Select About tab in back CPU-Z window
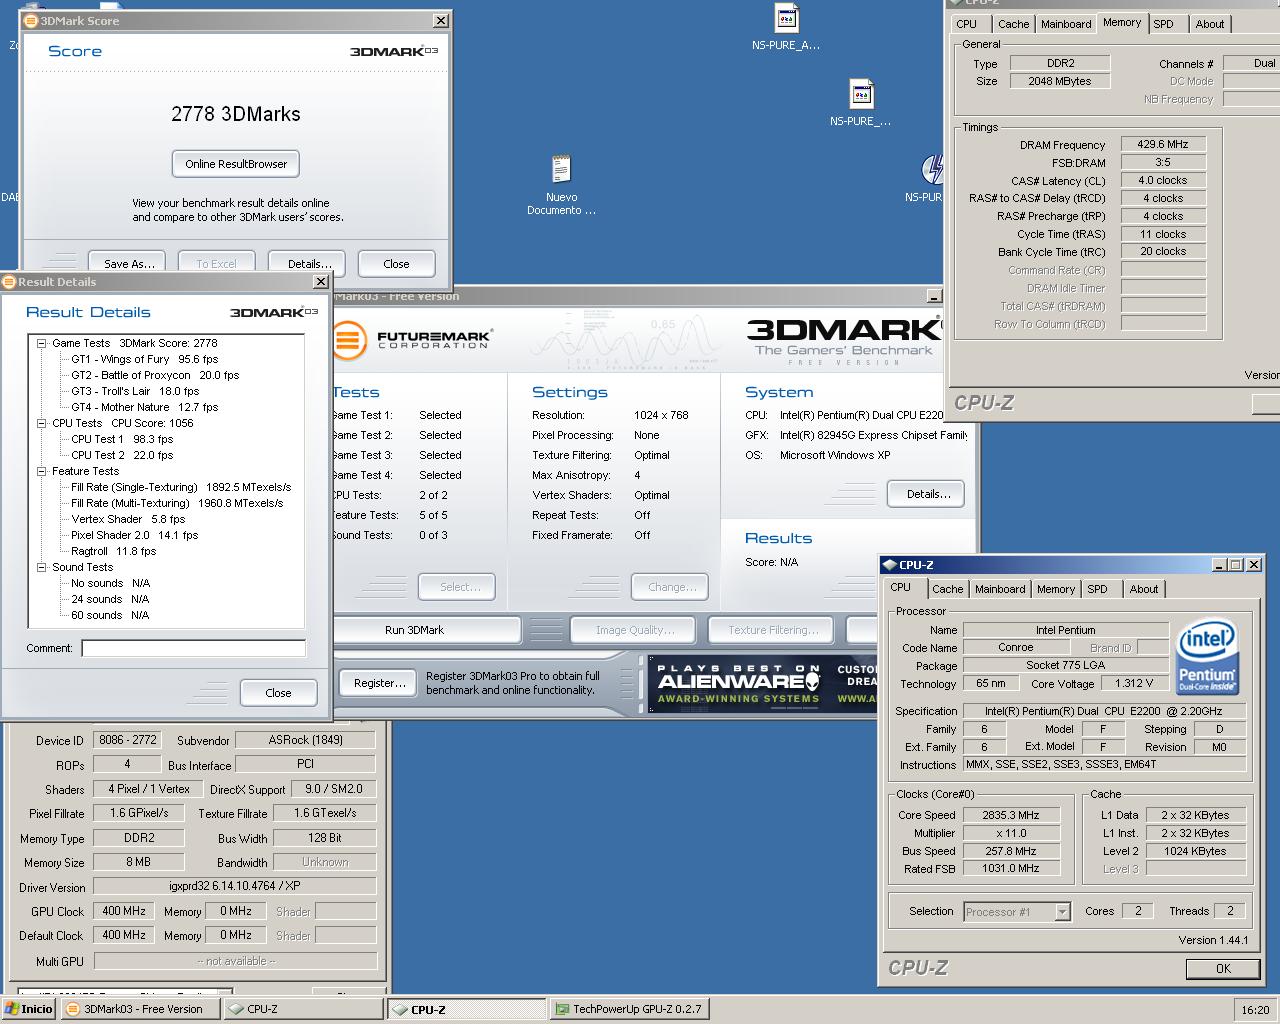The width and height of the screenshot is (1280, 1024). (x=1210, y=24)
